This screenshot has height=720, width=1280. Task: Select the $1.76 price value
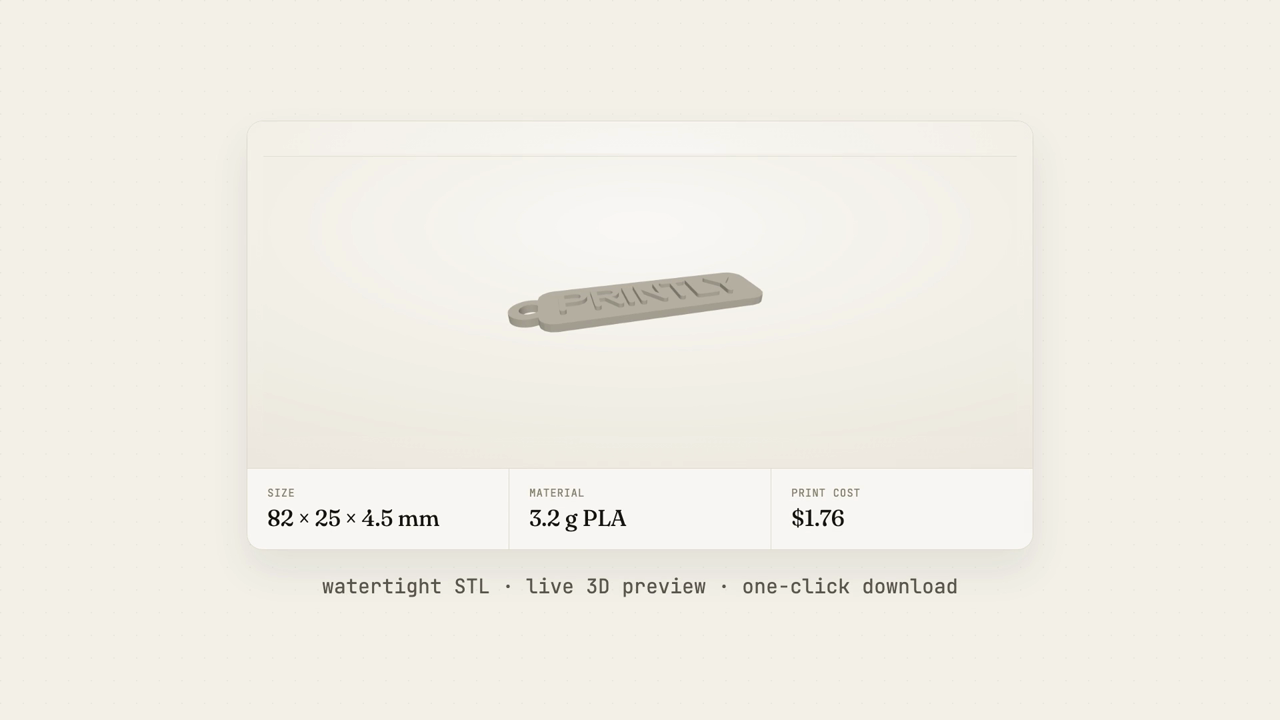pos(817,518)
